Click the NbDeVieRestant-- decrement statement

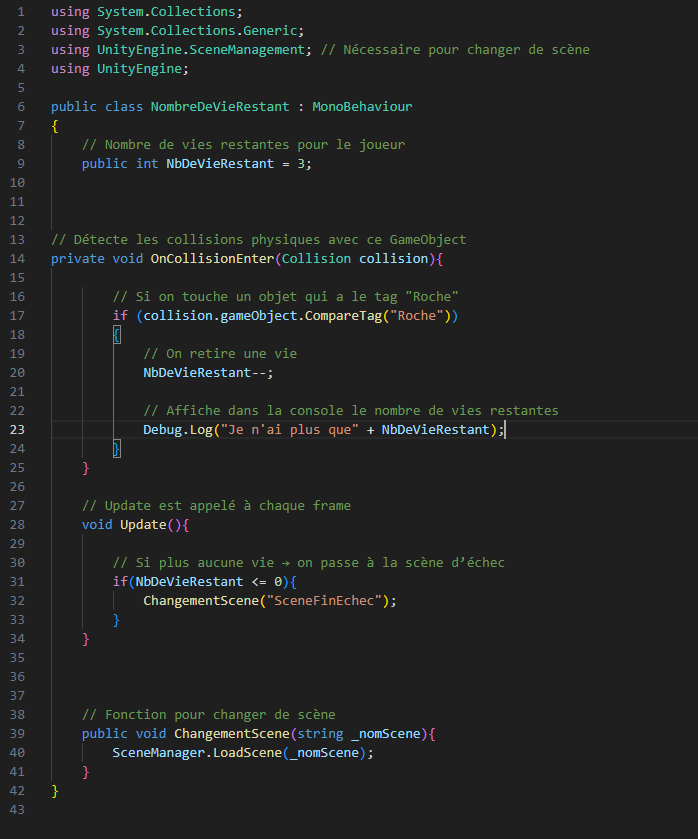pyautogui.click(x=207, y=373)
